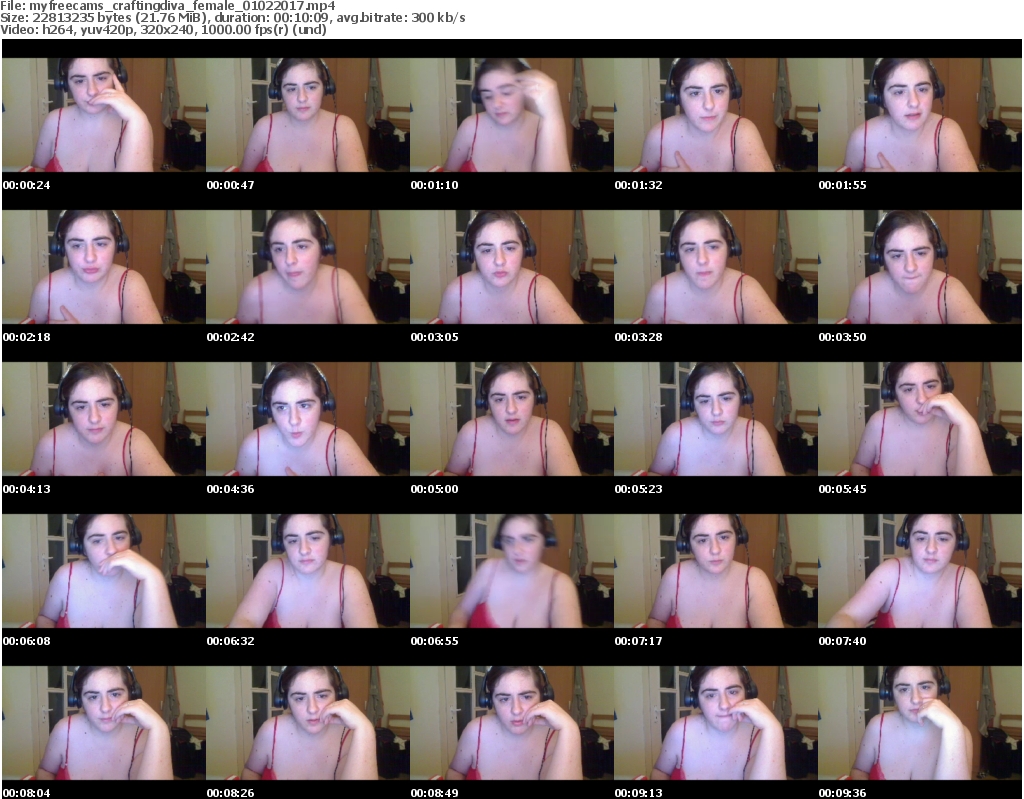
Task: Click the timestamp text 00:09:36
Action: (842, 792)
